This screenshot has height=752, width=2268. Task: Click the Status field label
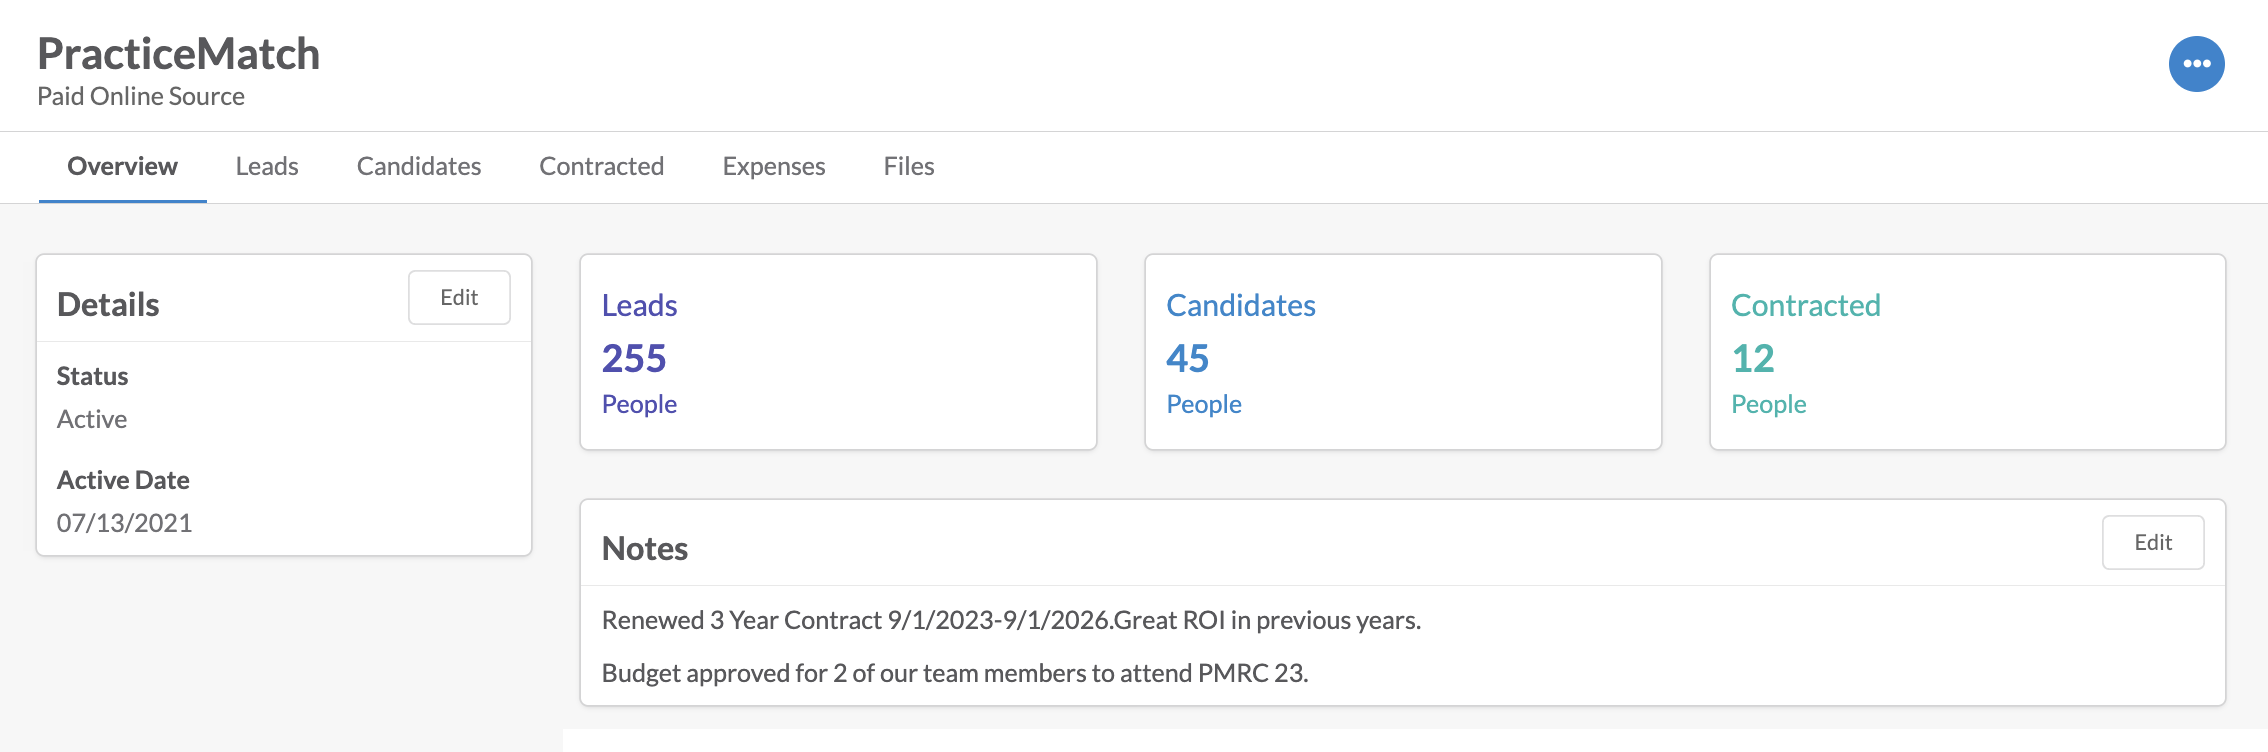point(92,376)
